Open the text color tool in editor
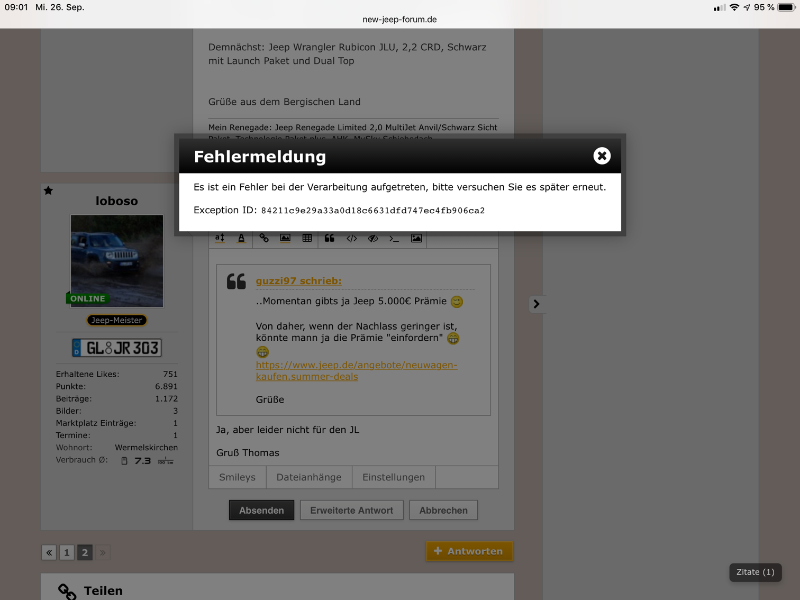This screenshot has width=800, height=600. (241, 239)
